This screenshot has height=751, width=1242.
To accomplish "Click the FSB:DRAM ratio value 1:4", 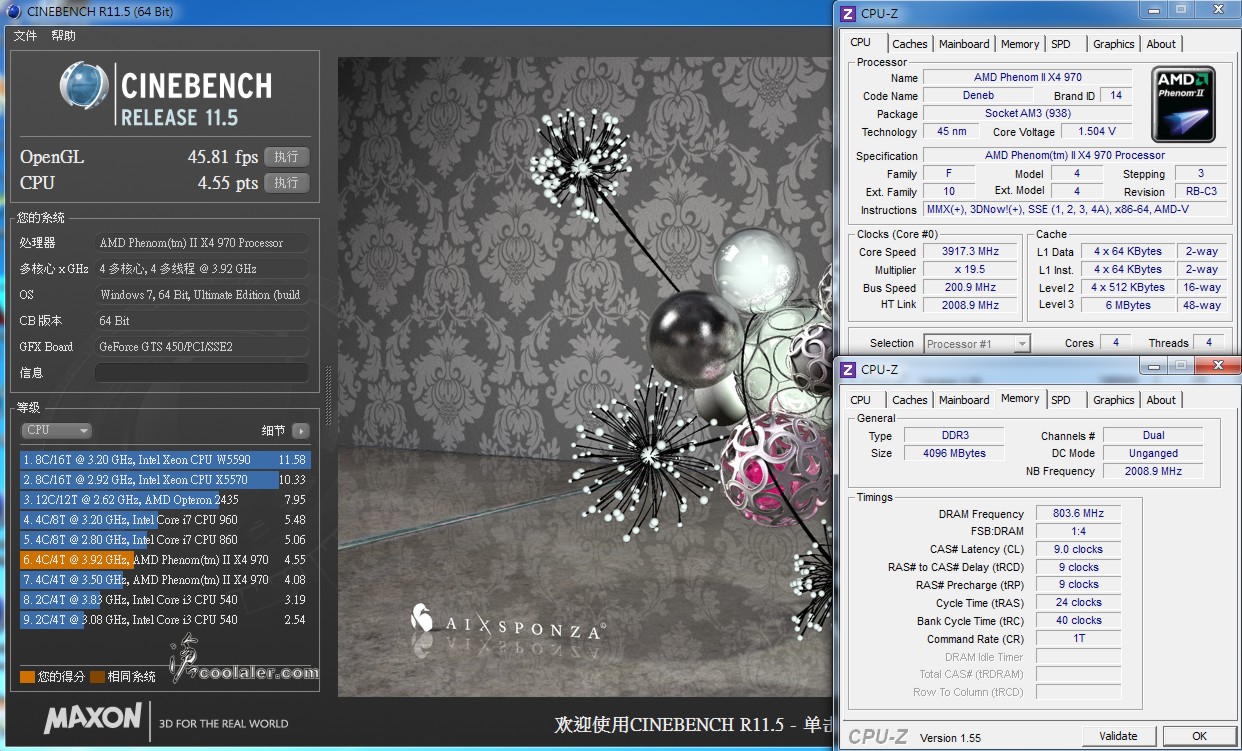I will [x=1078, y=531].
